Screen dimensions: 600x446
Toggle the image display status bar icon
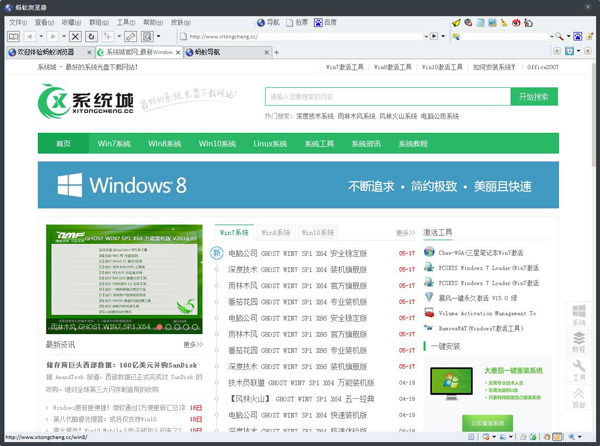(502, 437)
